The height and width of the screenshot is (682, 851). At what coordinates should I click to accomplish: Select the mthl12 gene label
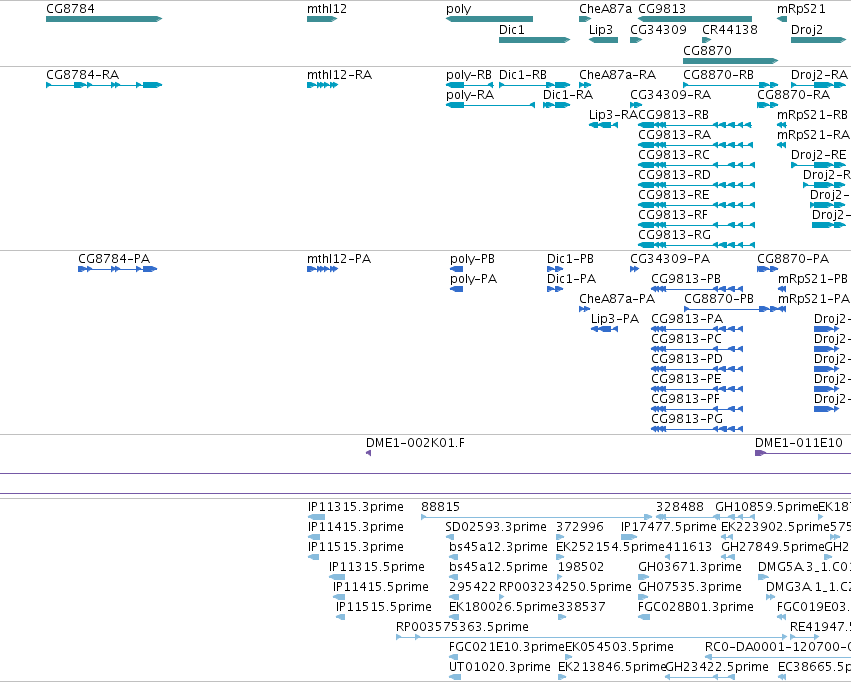tap(327, 9)
